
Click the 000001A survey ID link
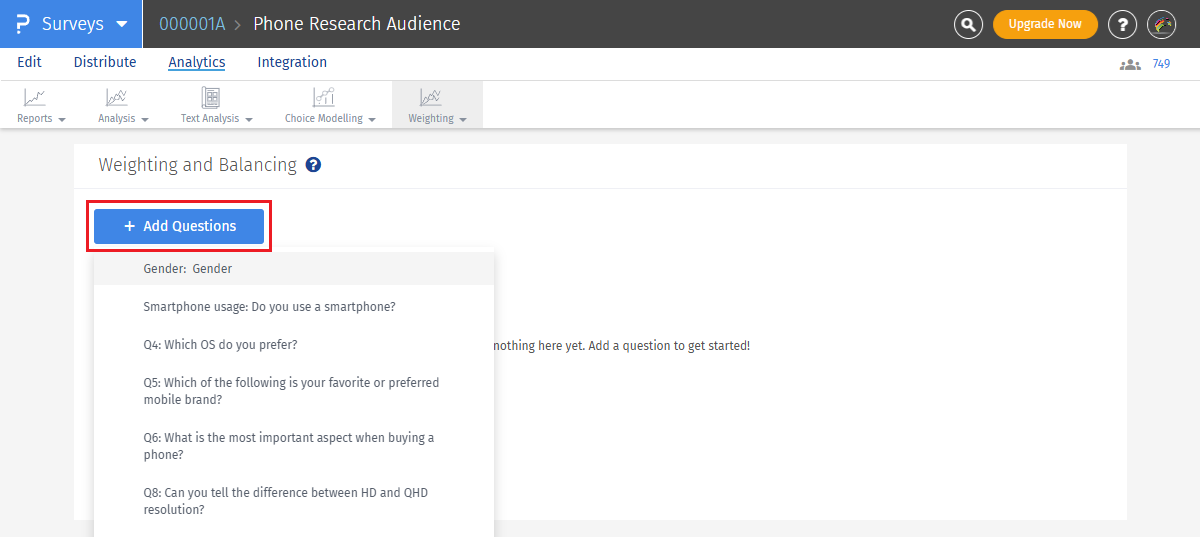(x=192, y=24)
